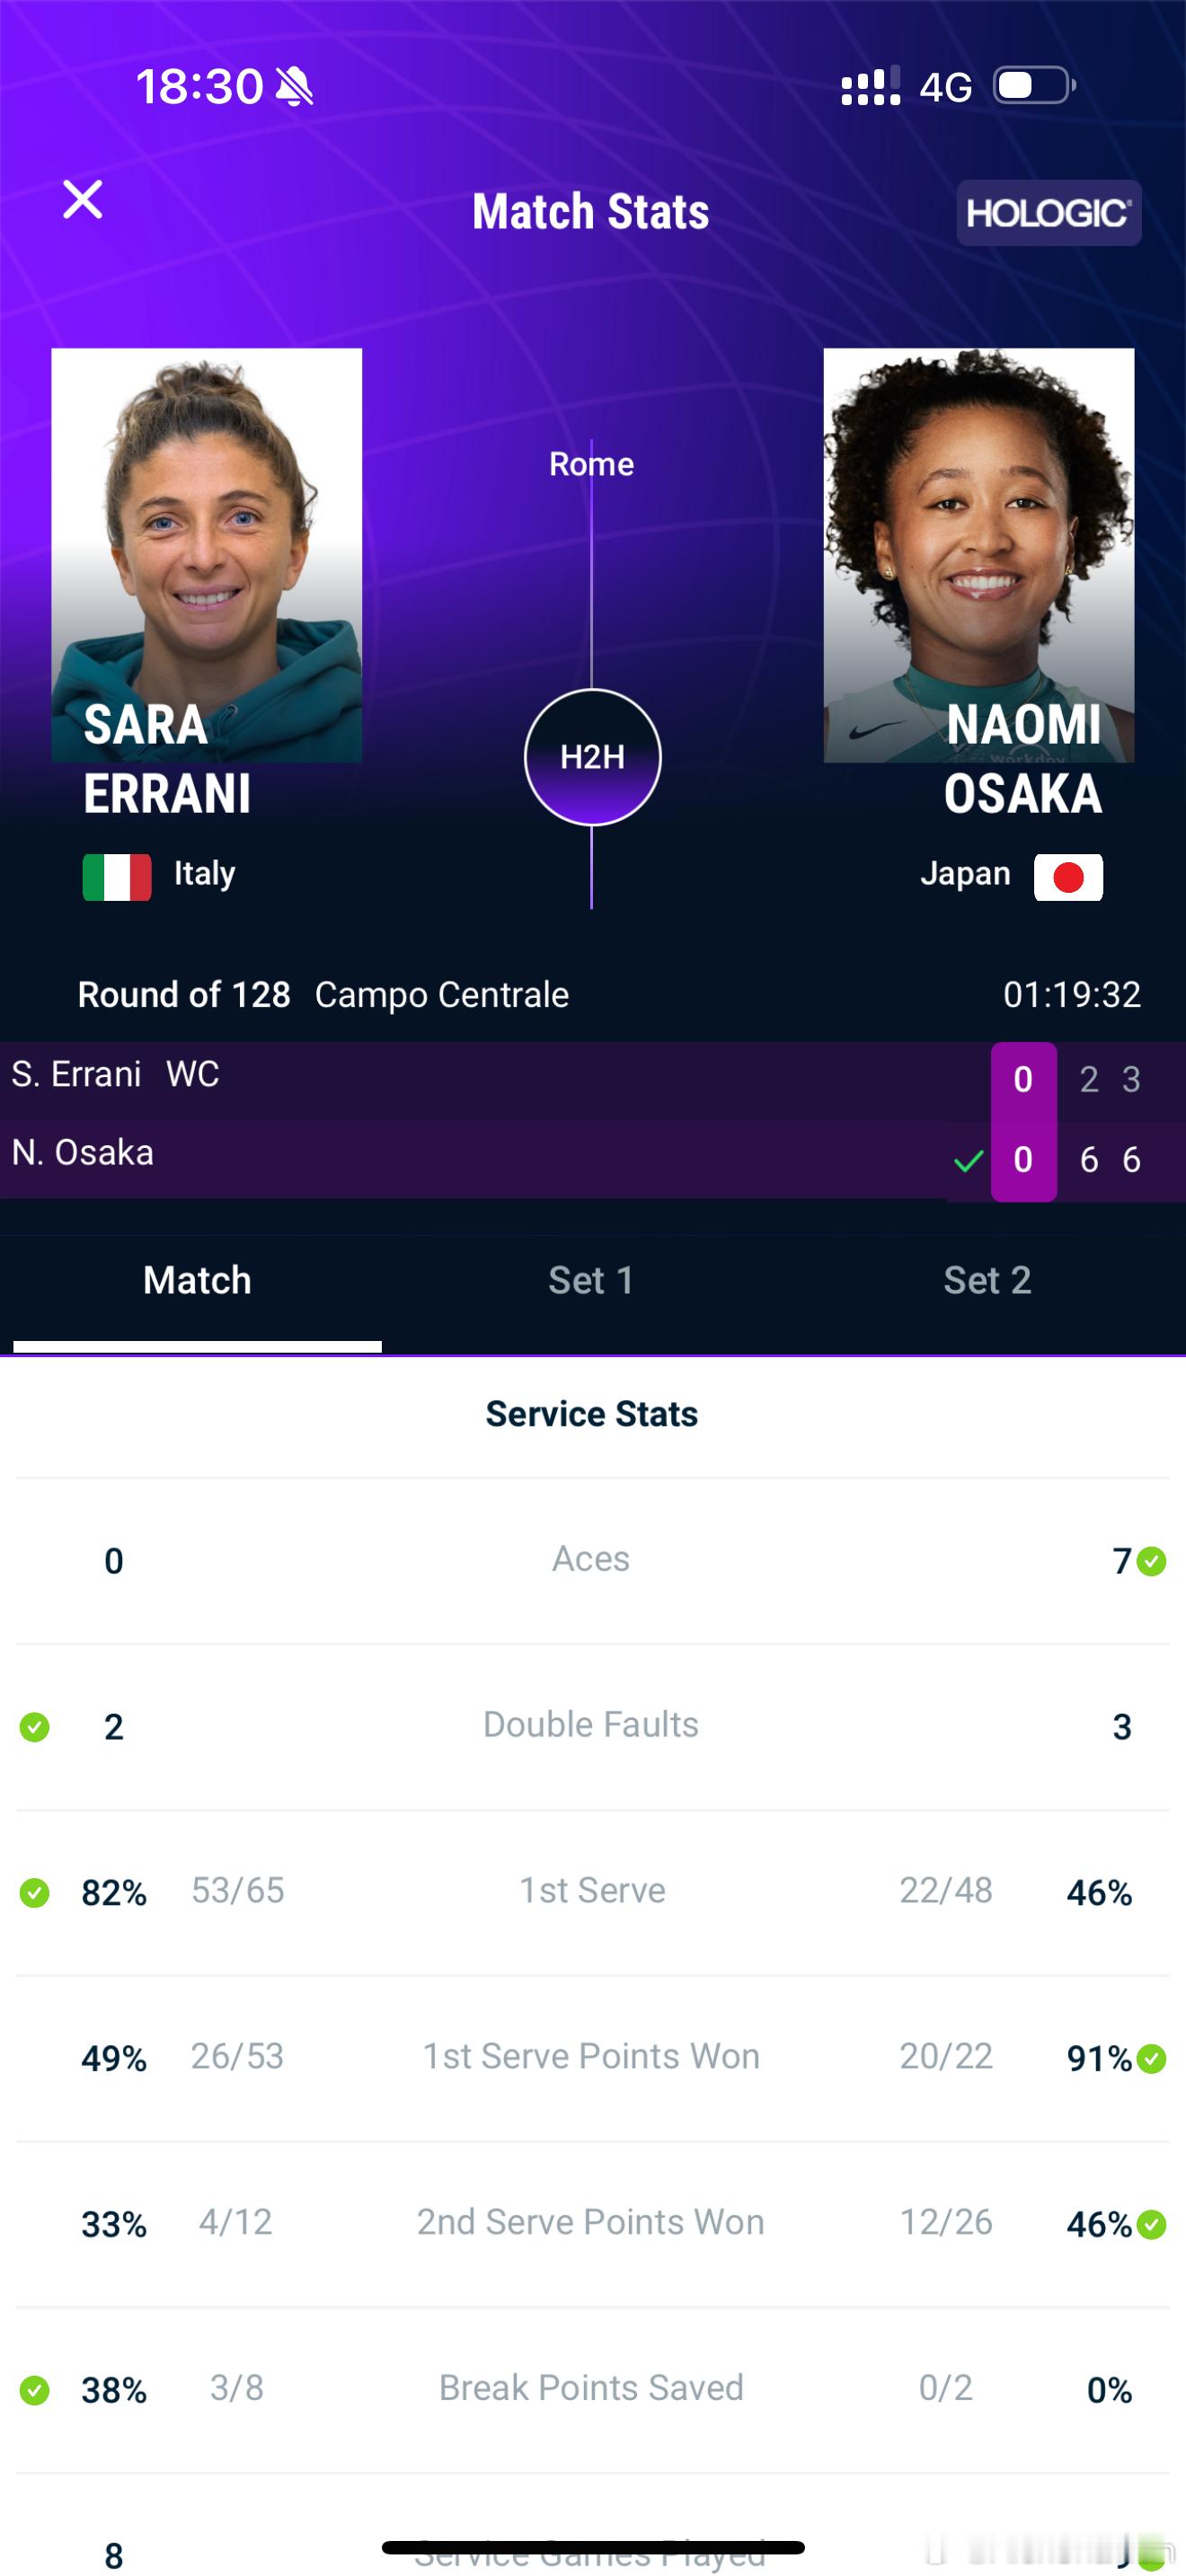This screenshot has width=1186, height=2576.
Task: Tap the Hologic sponsor logo
Action: click(x=1048, y=212)
